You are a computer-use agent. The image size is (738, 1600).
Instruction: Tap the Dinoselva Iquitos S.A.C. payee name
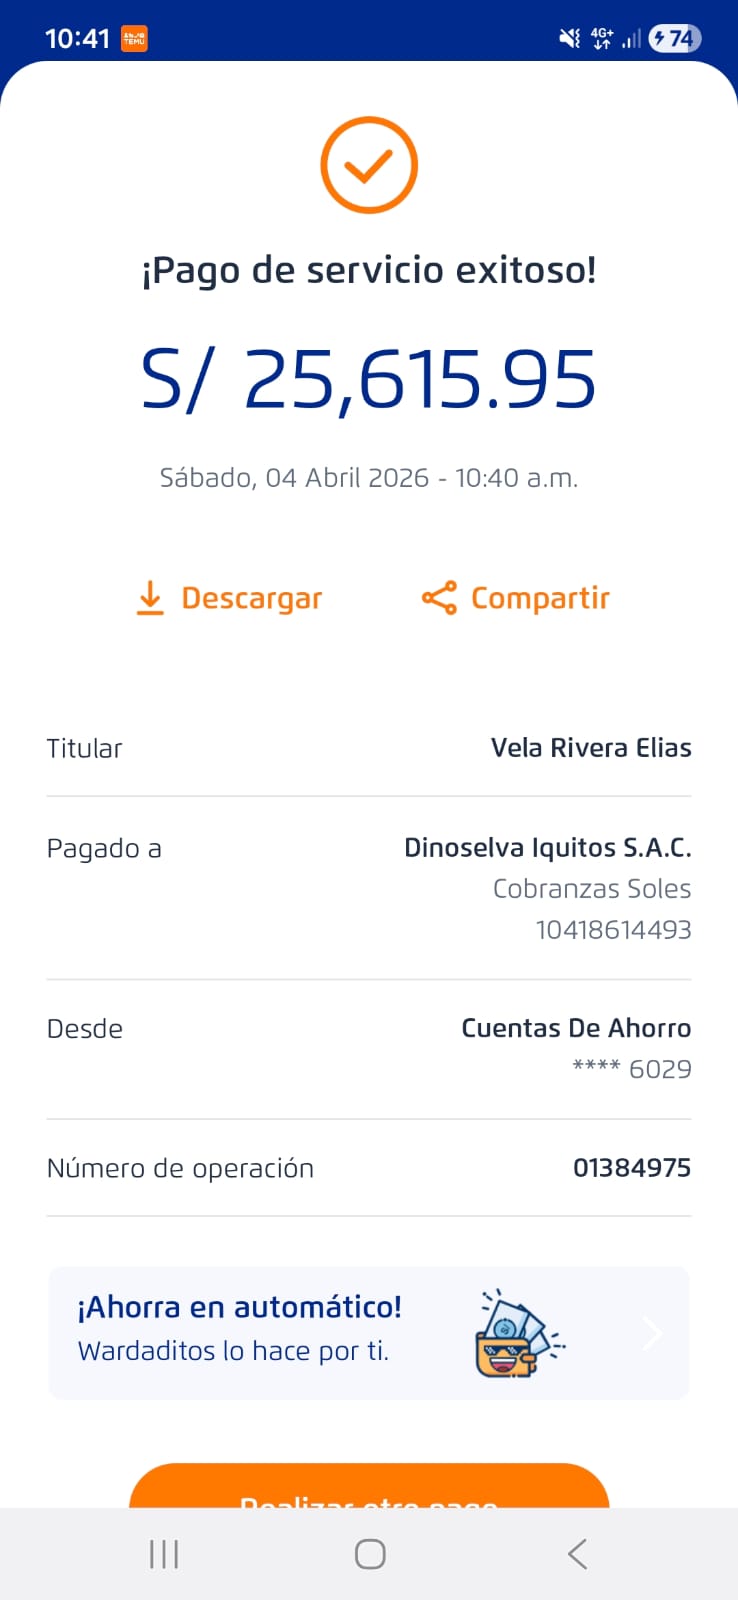pyautogui.click(x=547, y=848)
